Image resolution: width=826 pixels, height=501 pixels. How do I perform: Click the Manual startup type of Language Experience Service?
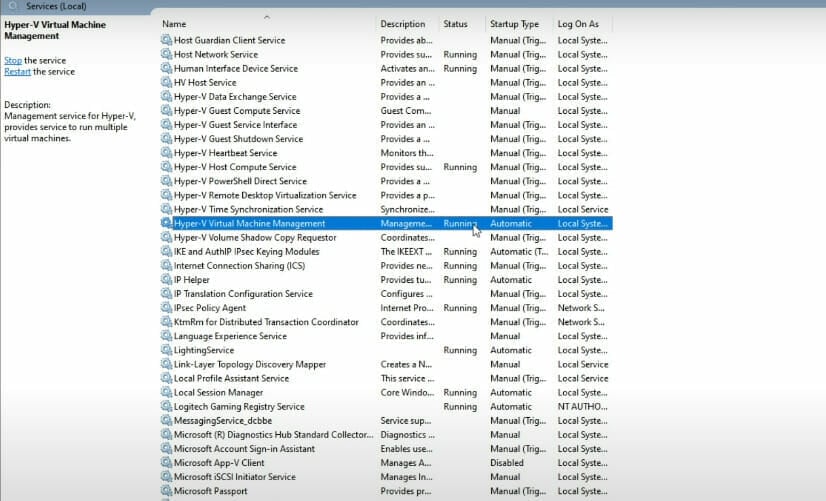[505, 336]
